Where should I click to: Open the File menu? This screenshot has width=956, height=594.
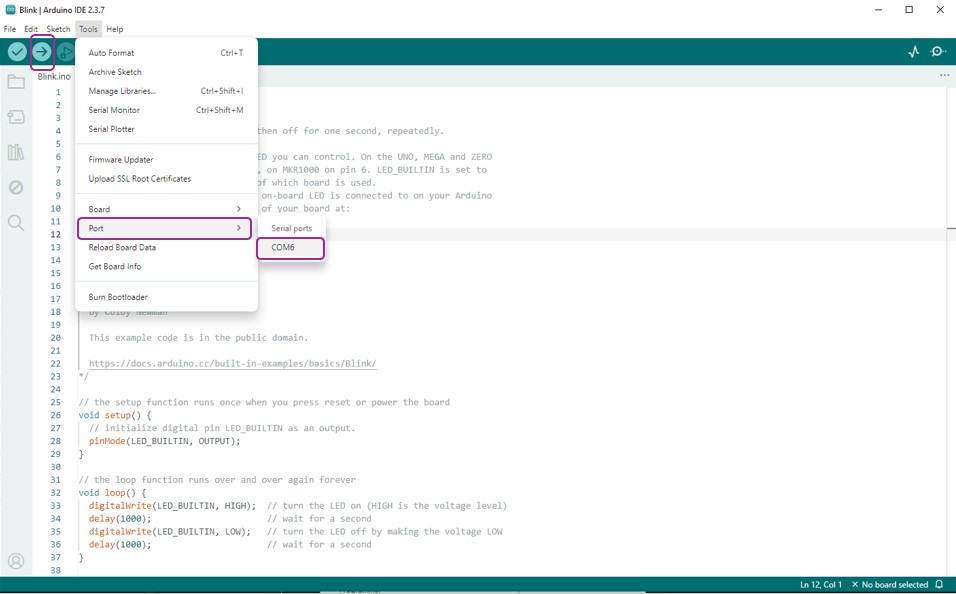[x=10, y=29]
